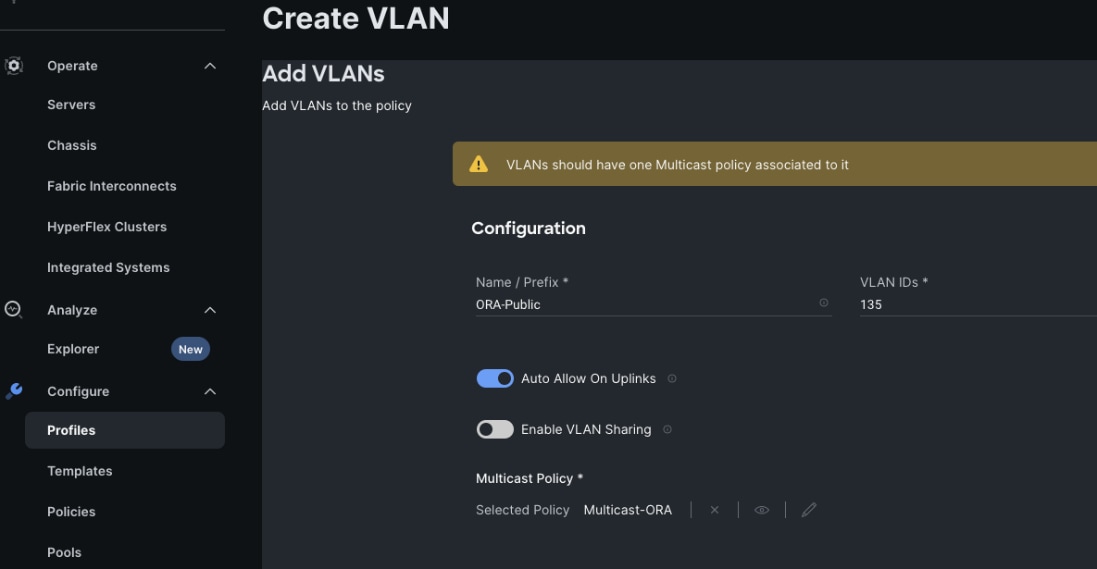Image resolution: width=1097 pixels, height=569 pixels.
Task: Click info icon next to Enable VLAN Sharing
Action: point(667,430)
